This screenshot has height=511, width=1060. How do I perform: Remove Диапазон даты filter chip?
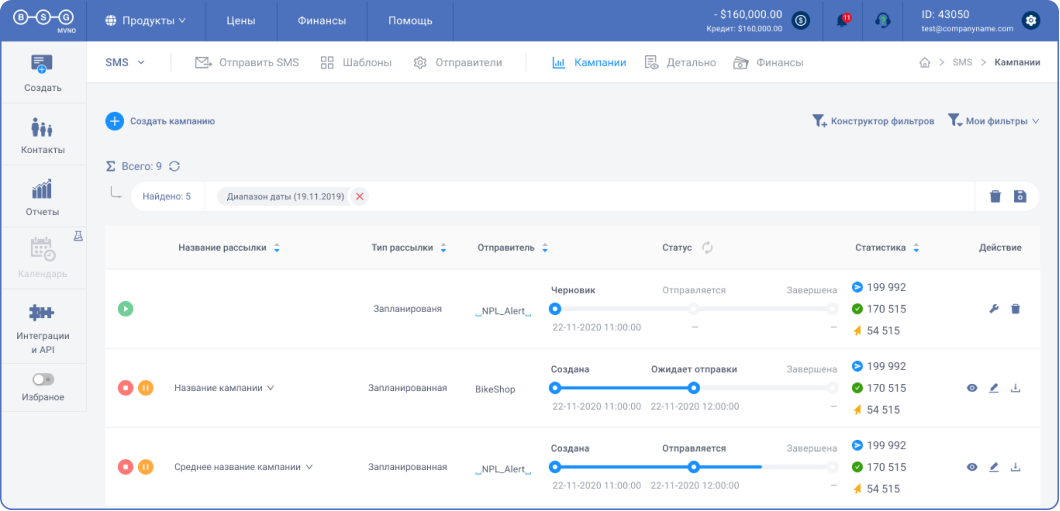tap(360, 197)
